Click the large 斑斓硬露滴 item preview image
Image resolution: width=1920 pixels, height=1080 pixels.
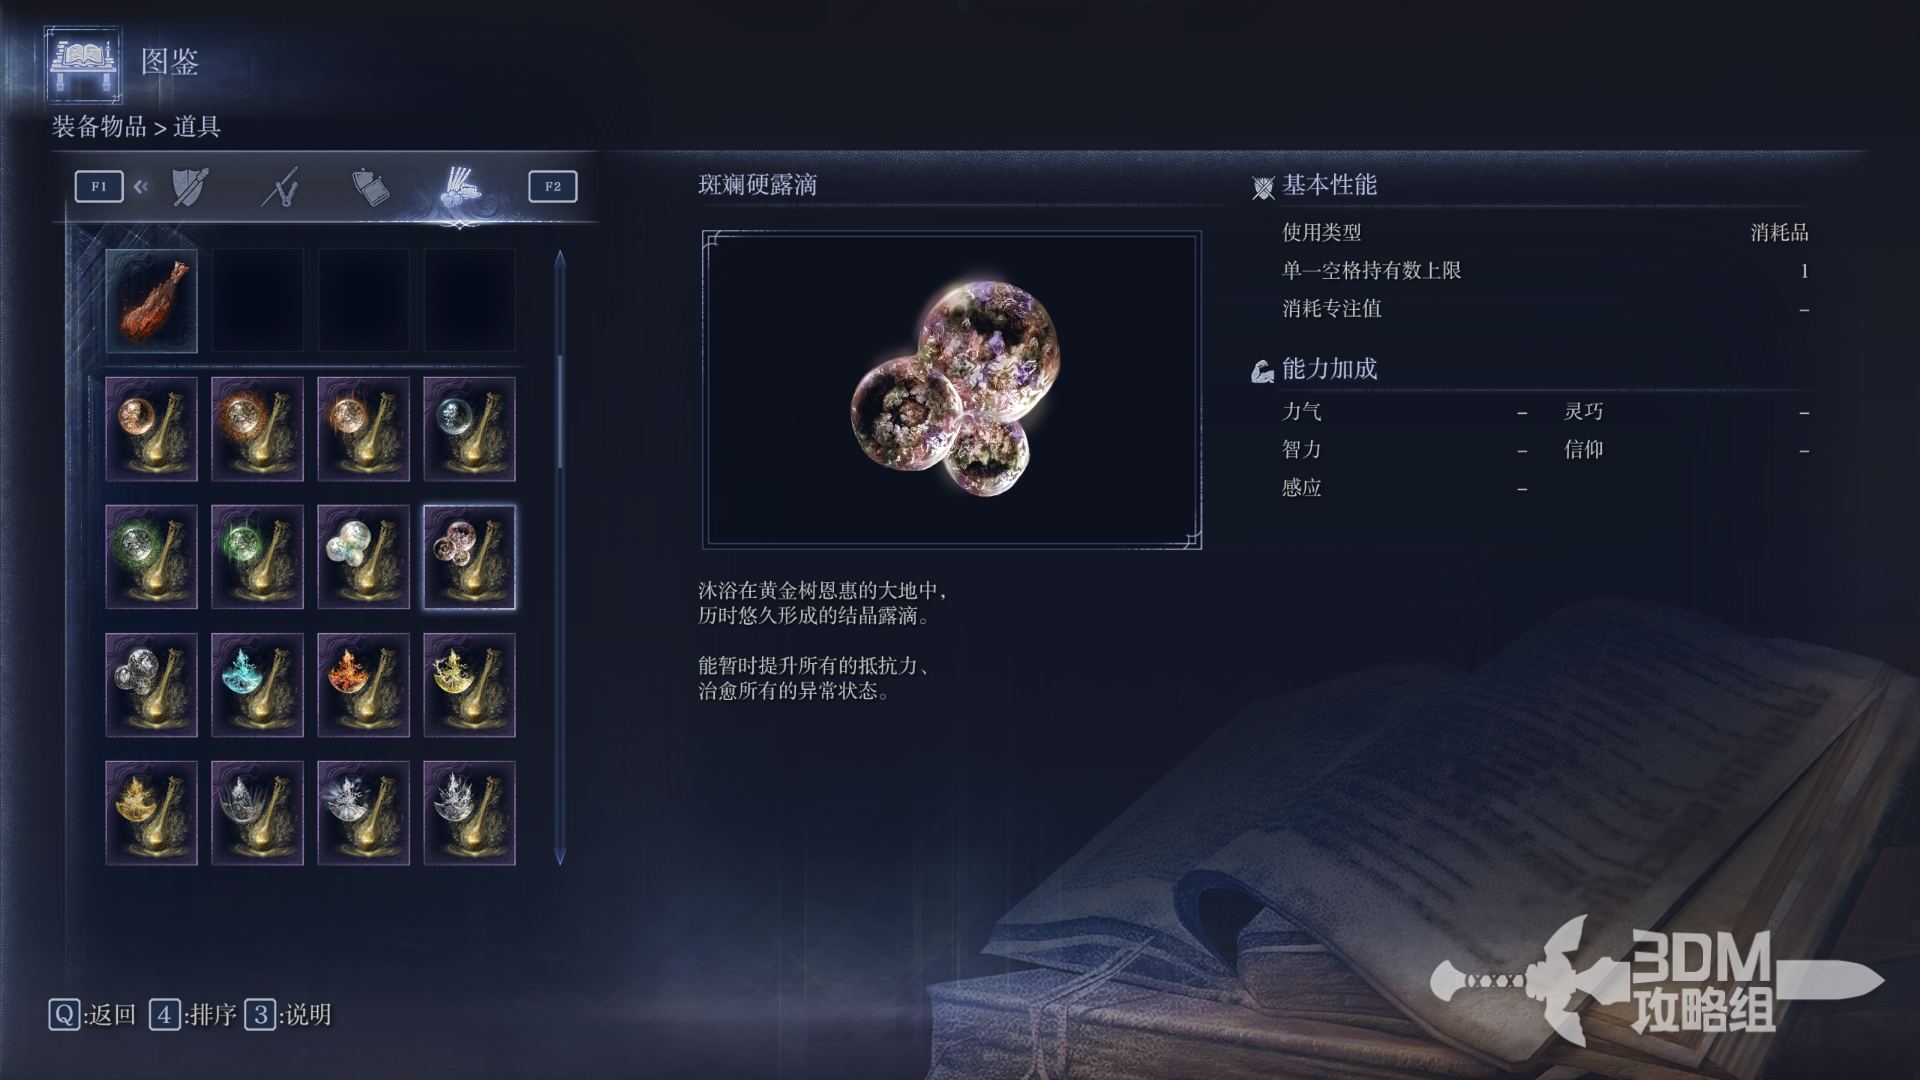coord(952,390)
